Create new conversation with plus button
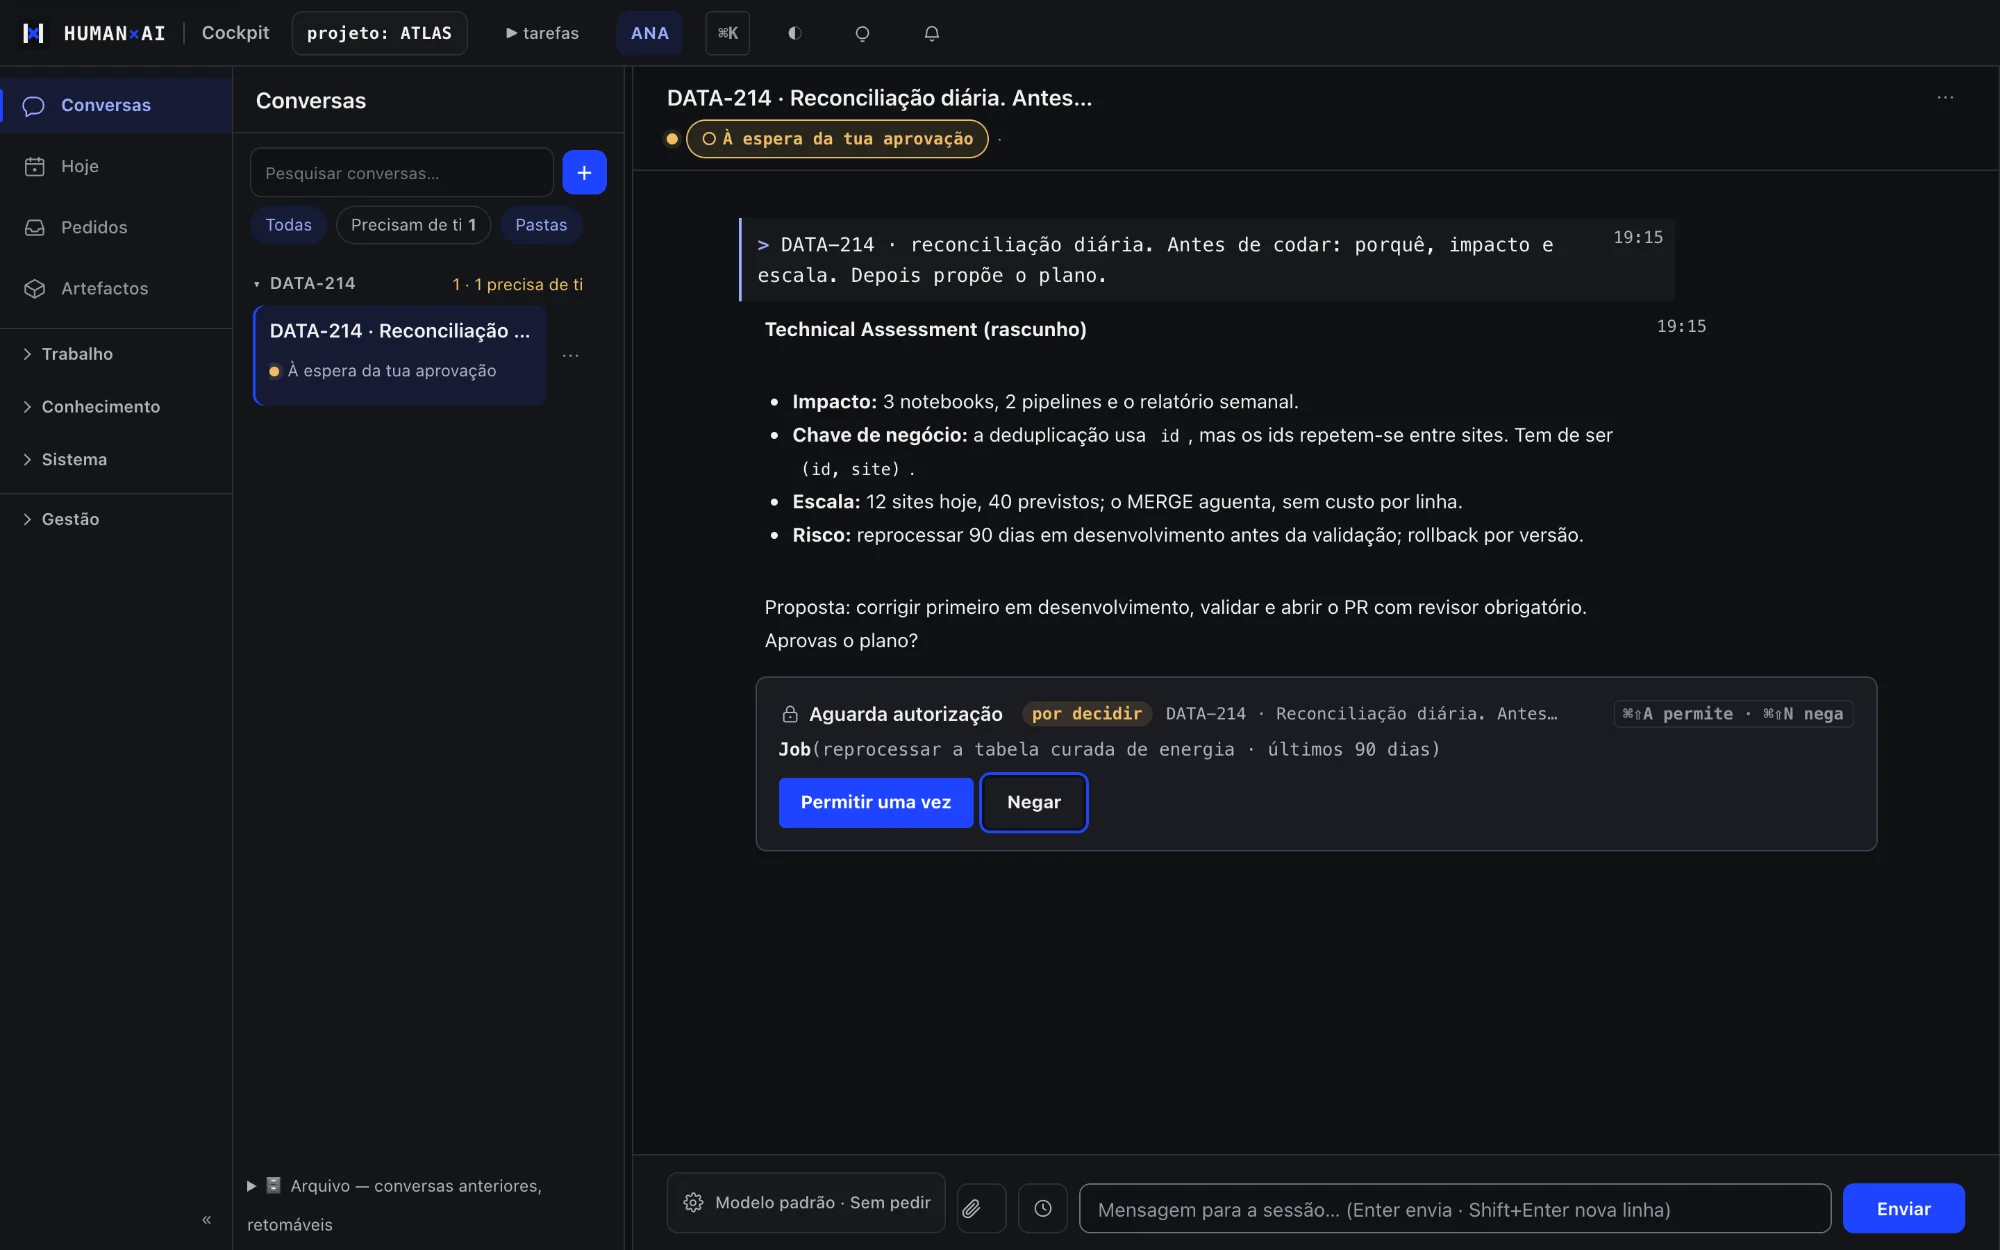 pos(584,172)
